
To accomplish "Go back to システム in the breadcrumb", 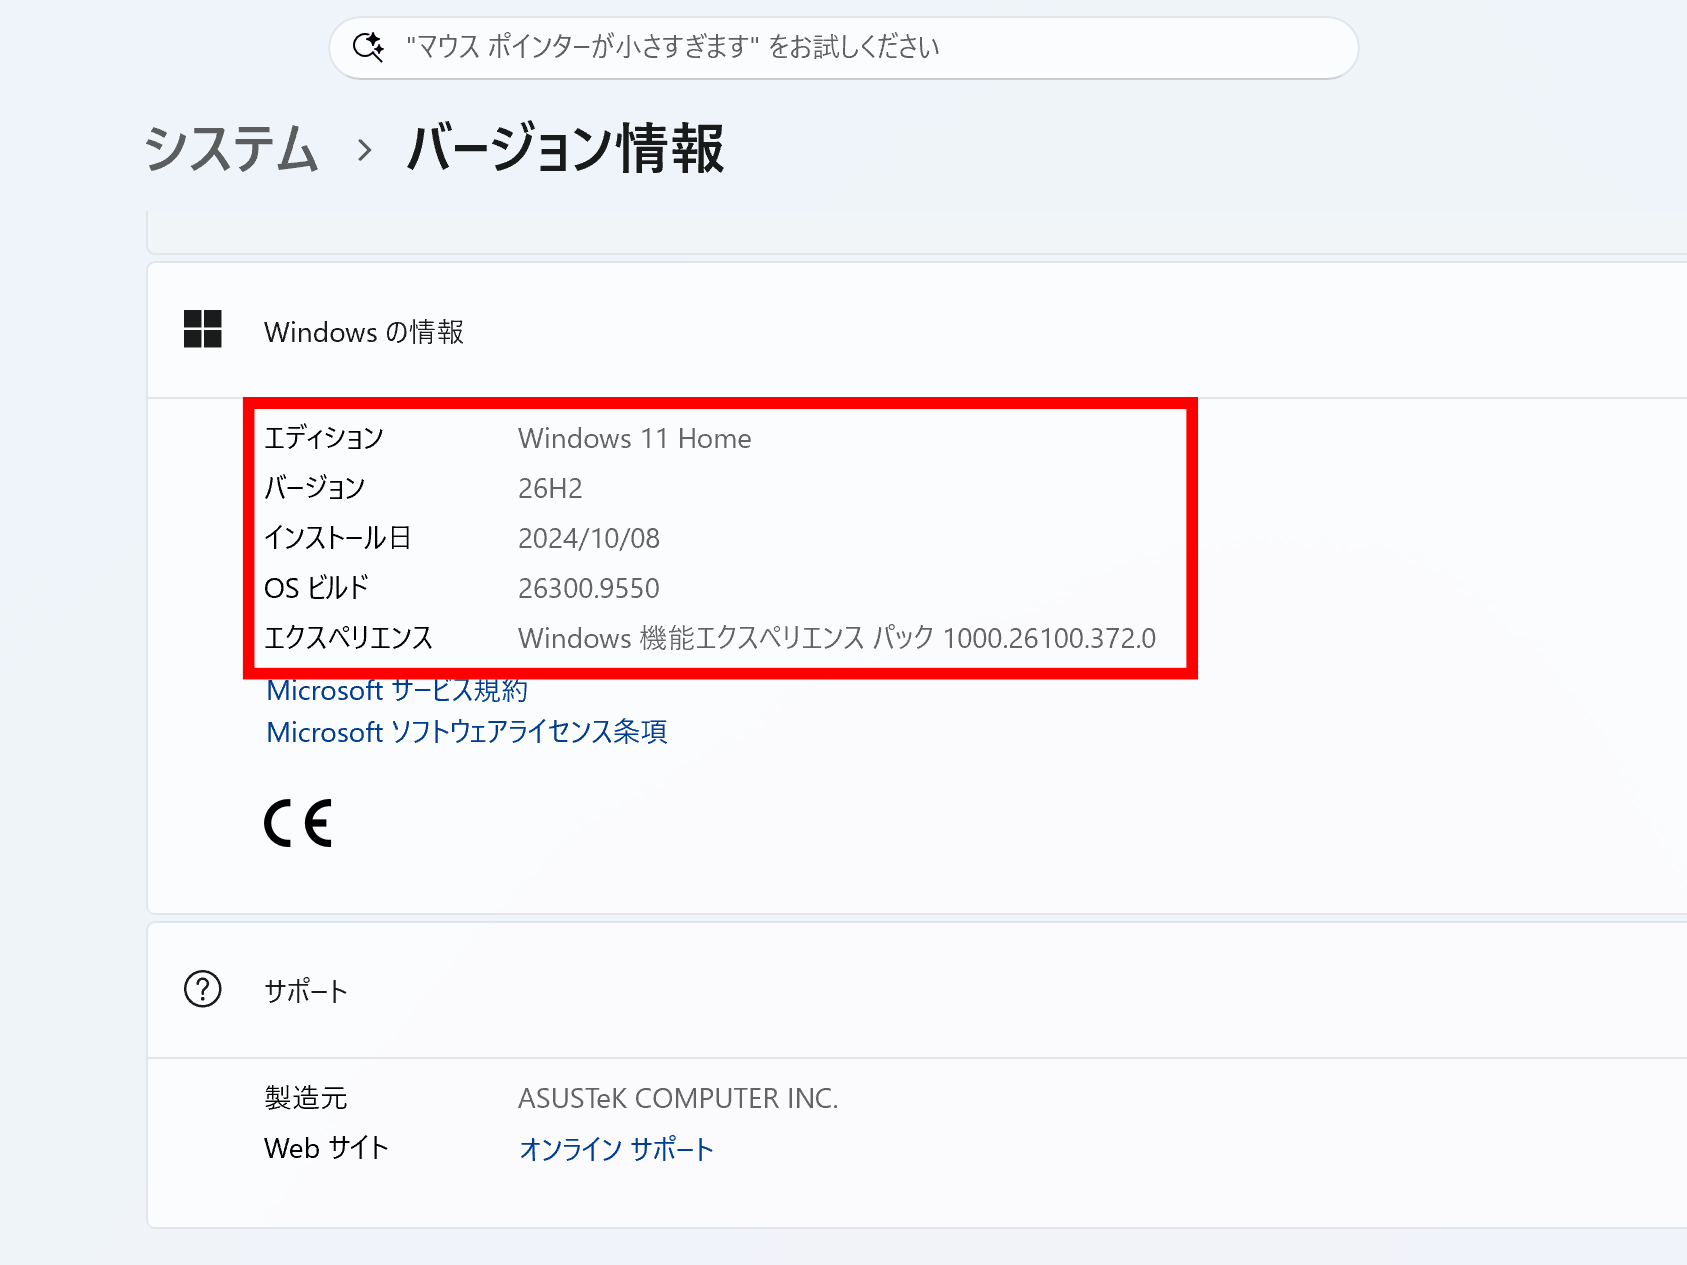I will click(x=232, y=149).
